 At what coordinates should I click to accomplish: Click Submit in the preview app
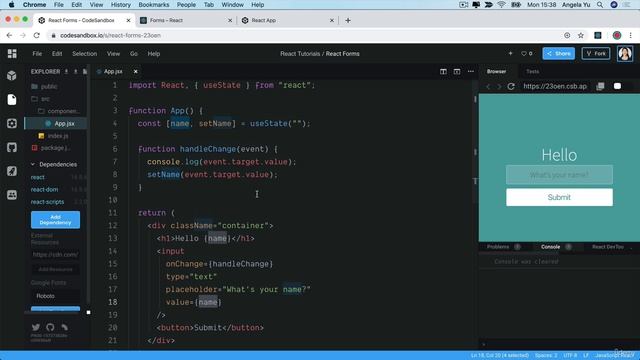[x=559, y=197]
